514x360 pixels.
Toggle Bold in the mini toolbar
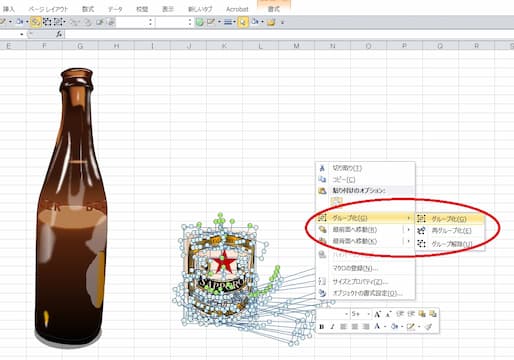click(322, 327)
